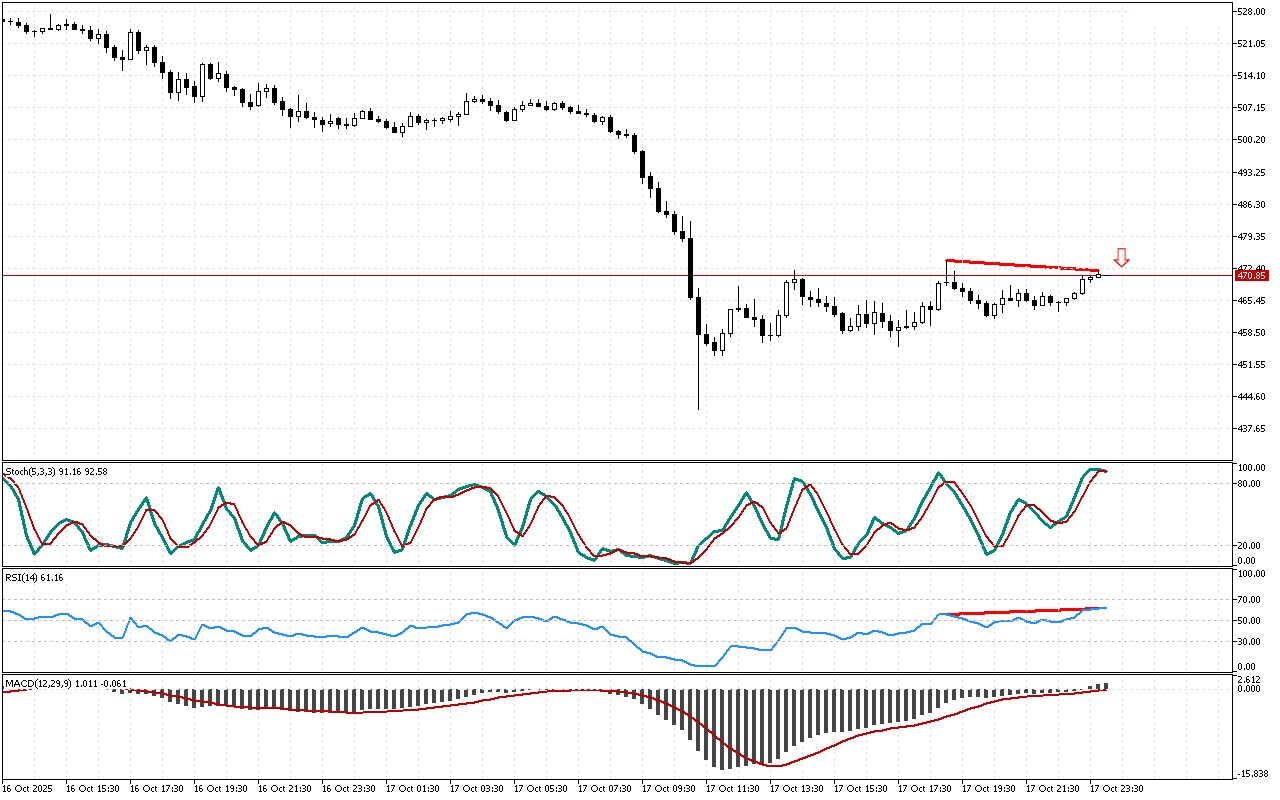Click the 17 Oct 09:30 time label
The width and height of the screenshot is (1280, 800).
668,788
